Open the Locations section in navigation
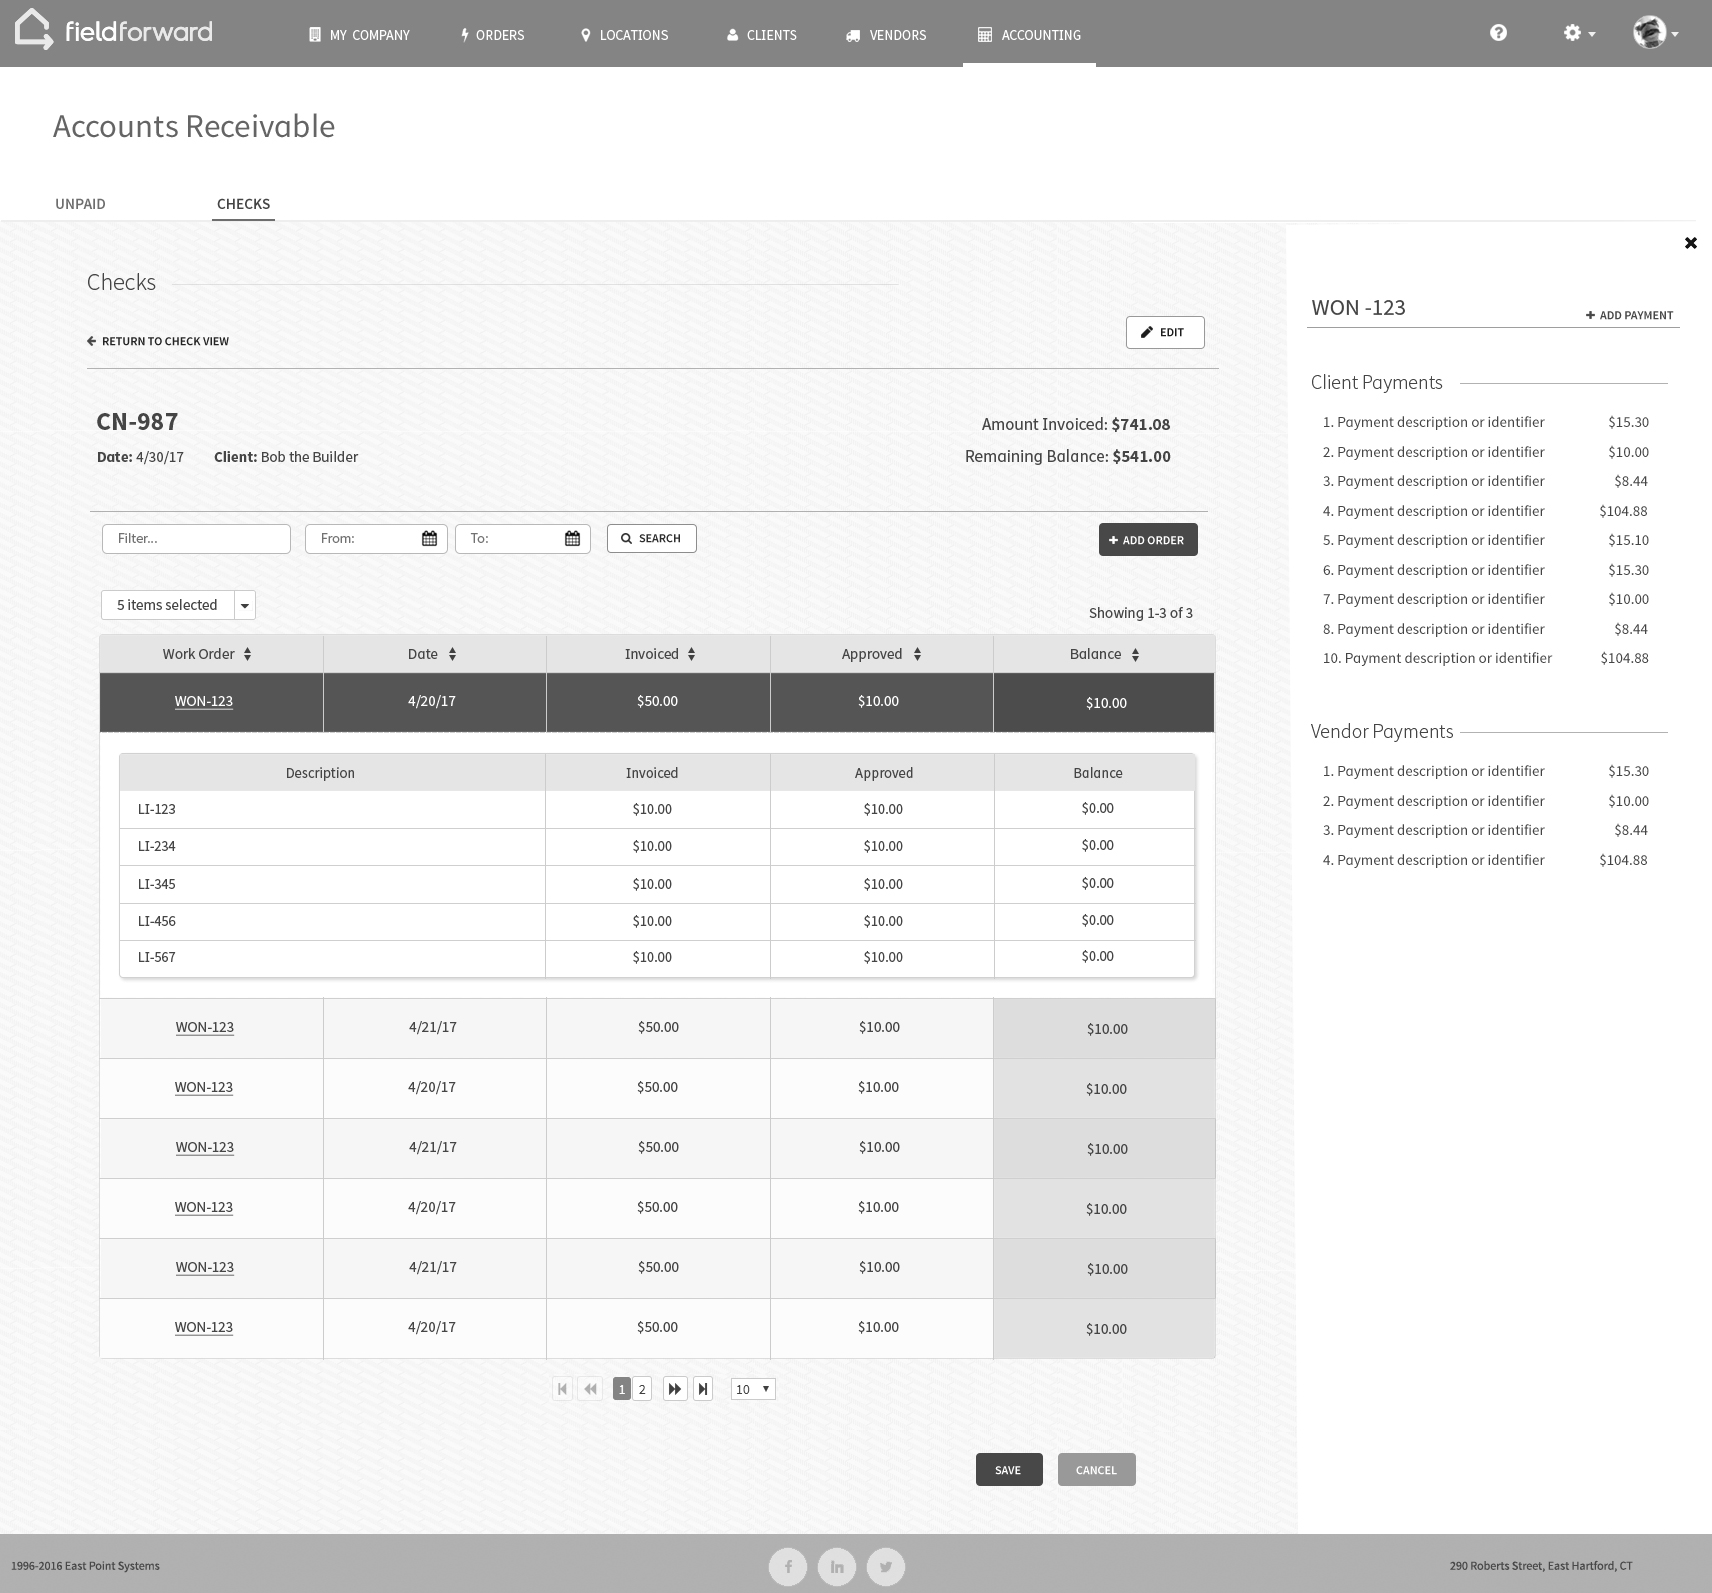The width and height of the screenshot is (1712, 1593). pos(625,35)
